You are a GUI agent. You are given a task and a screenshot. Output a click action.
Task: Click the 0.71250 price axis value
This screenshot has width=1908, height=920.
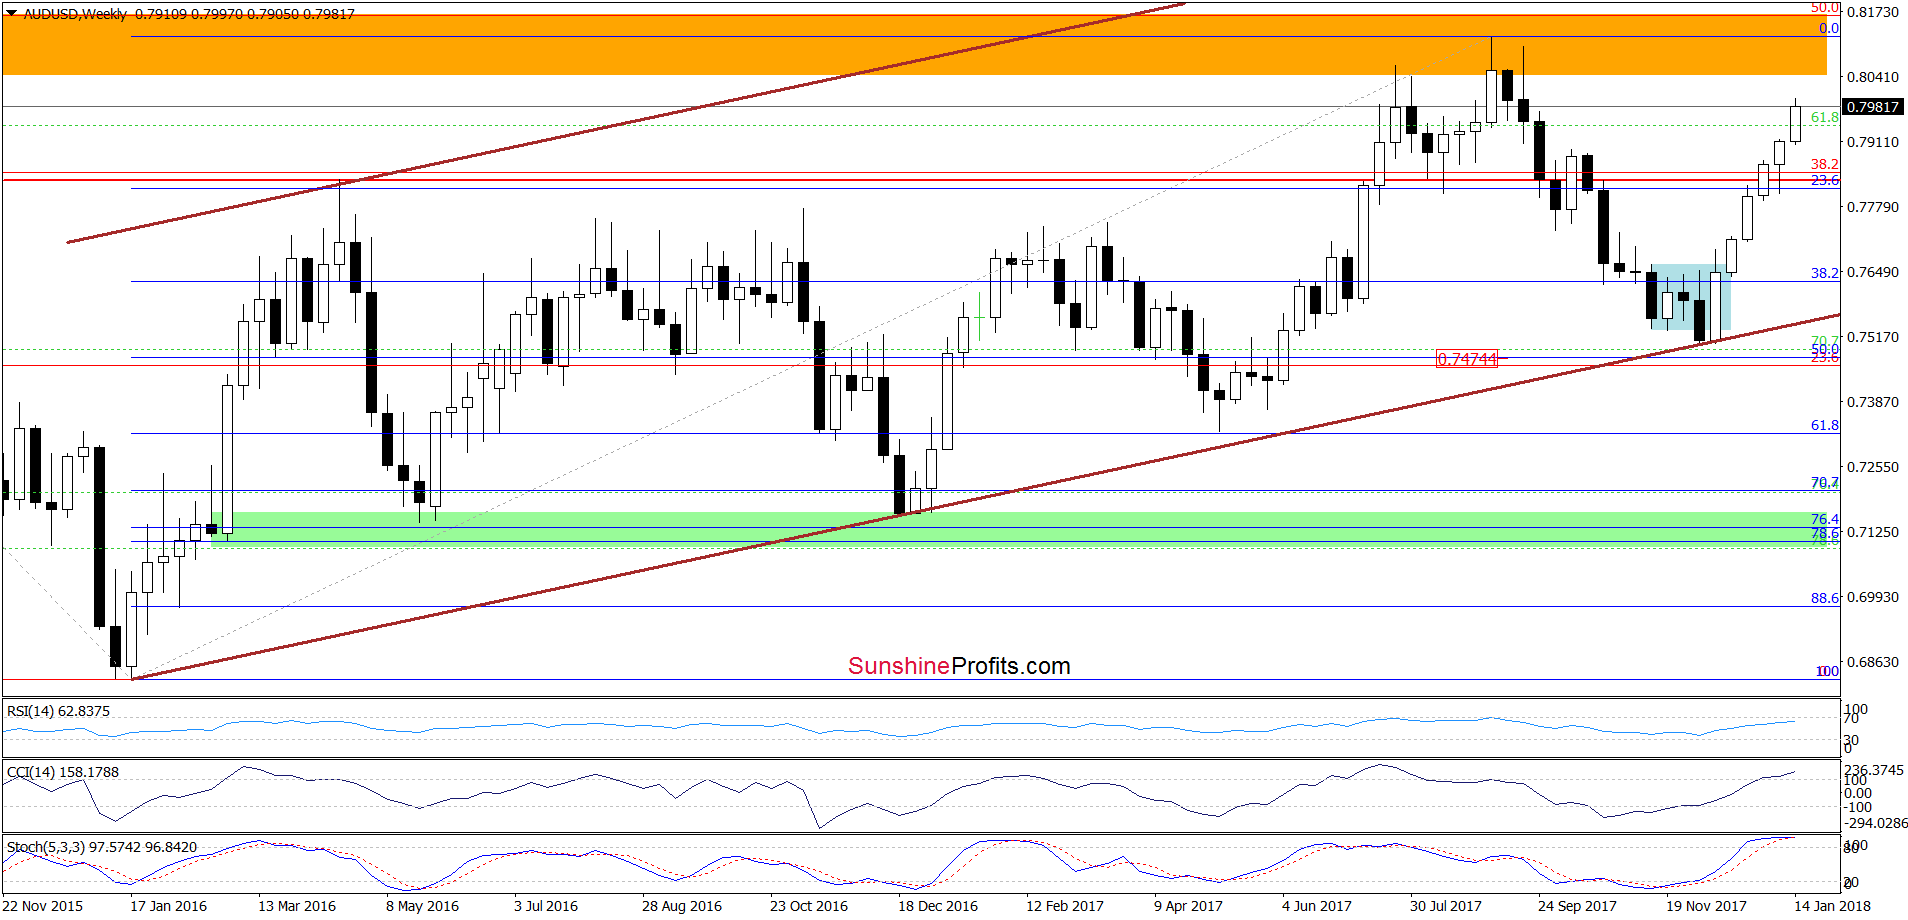[1872, 532]
